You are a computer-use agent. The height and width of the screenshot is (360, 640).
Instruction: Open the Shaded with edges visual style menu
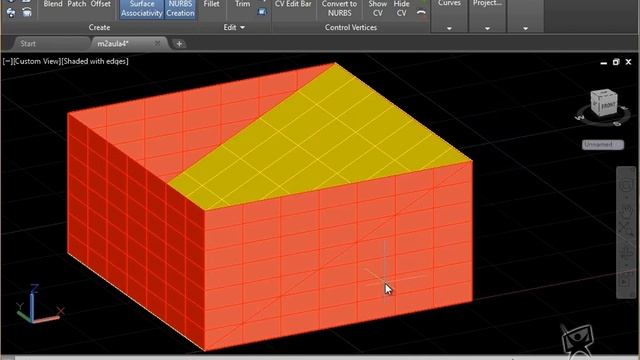coord(95,61)
